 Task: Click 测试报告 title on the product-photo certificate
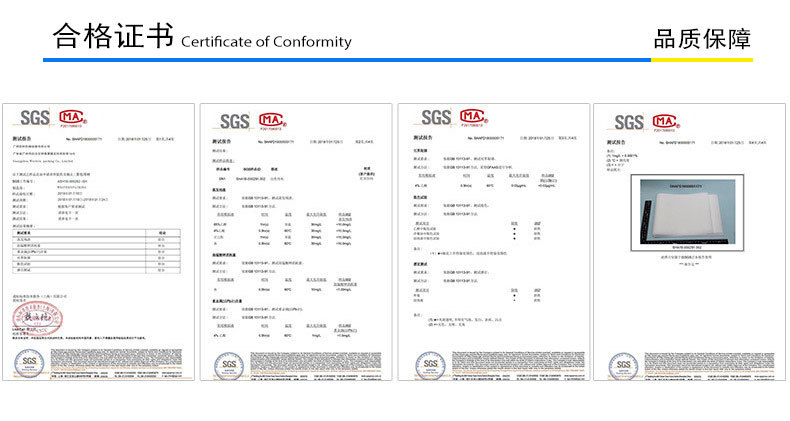click(616, 143)
